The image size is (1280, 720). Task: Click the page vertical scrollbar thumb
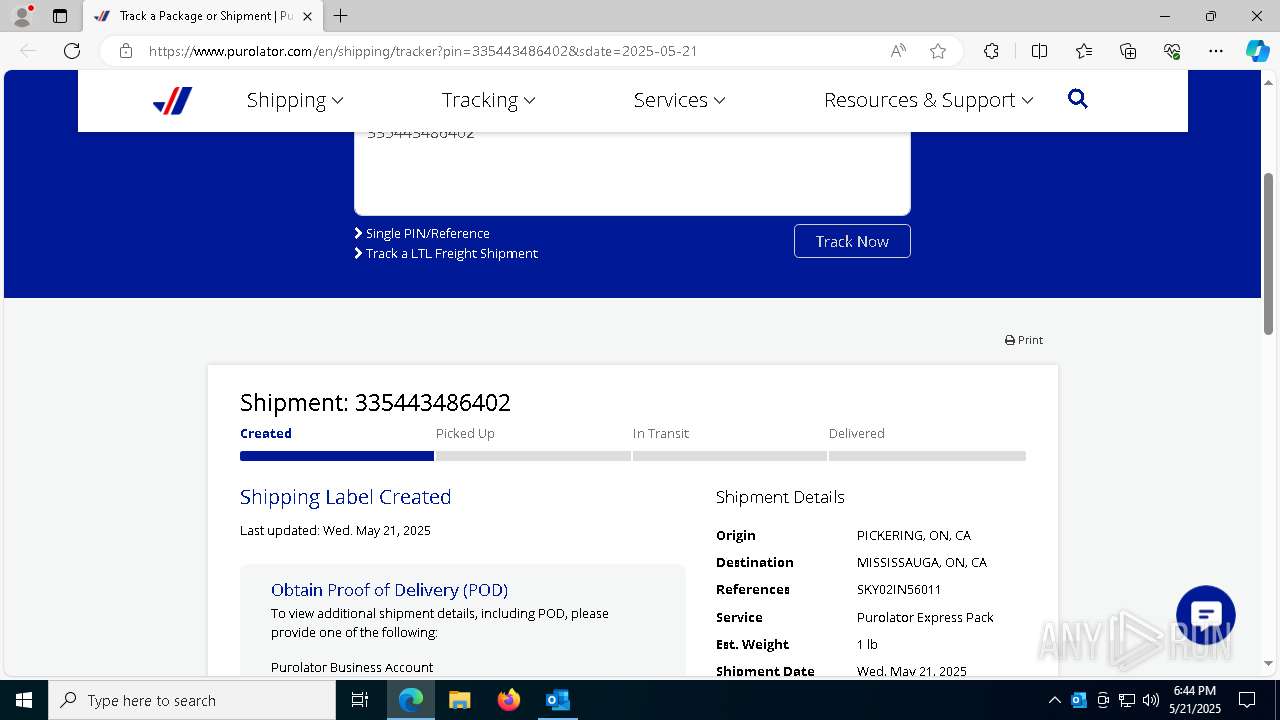click(x=1268, y=254)
